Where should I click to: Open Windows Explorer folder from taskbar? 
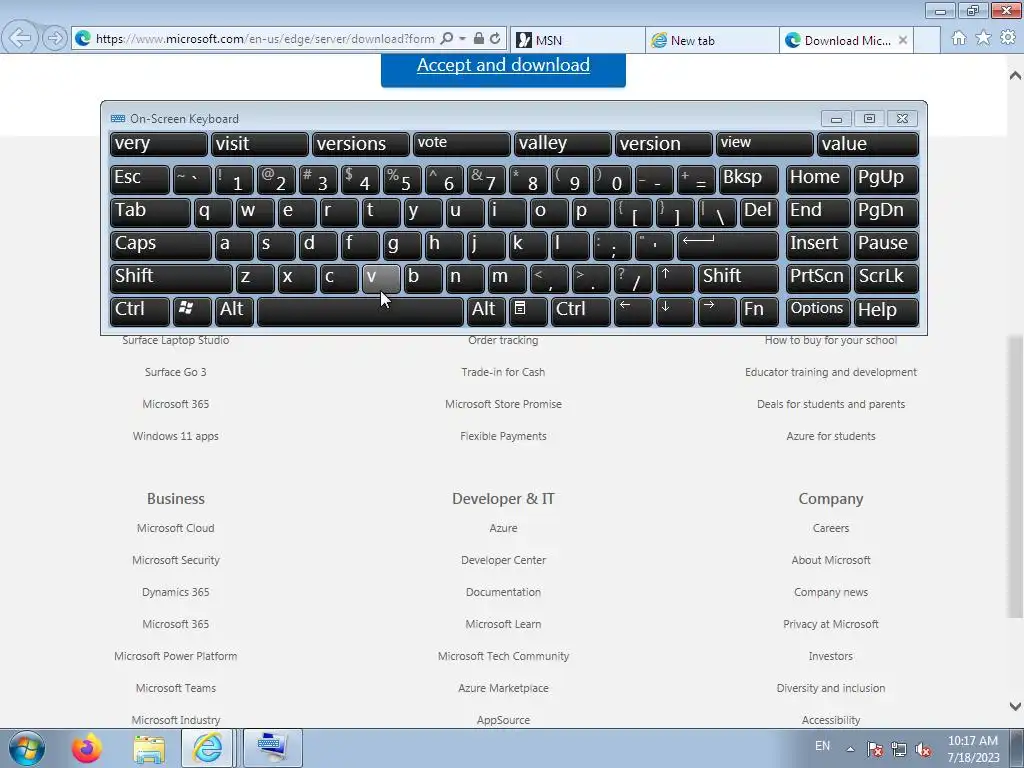[149, 748]
